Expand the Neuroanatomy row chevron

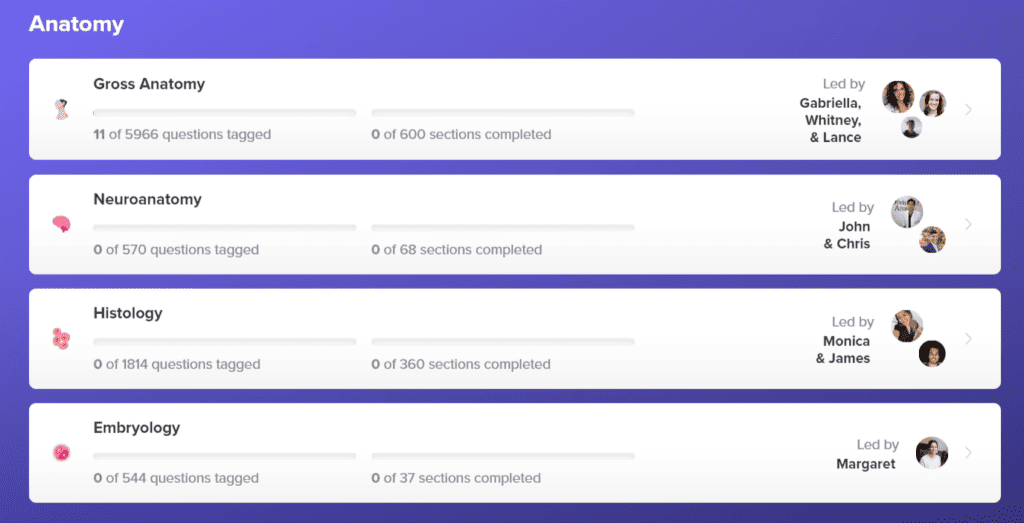pyautogui.click(x=968, y=224)
